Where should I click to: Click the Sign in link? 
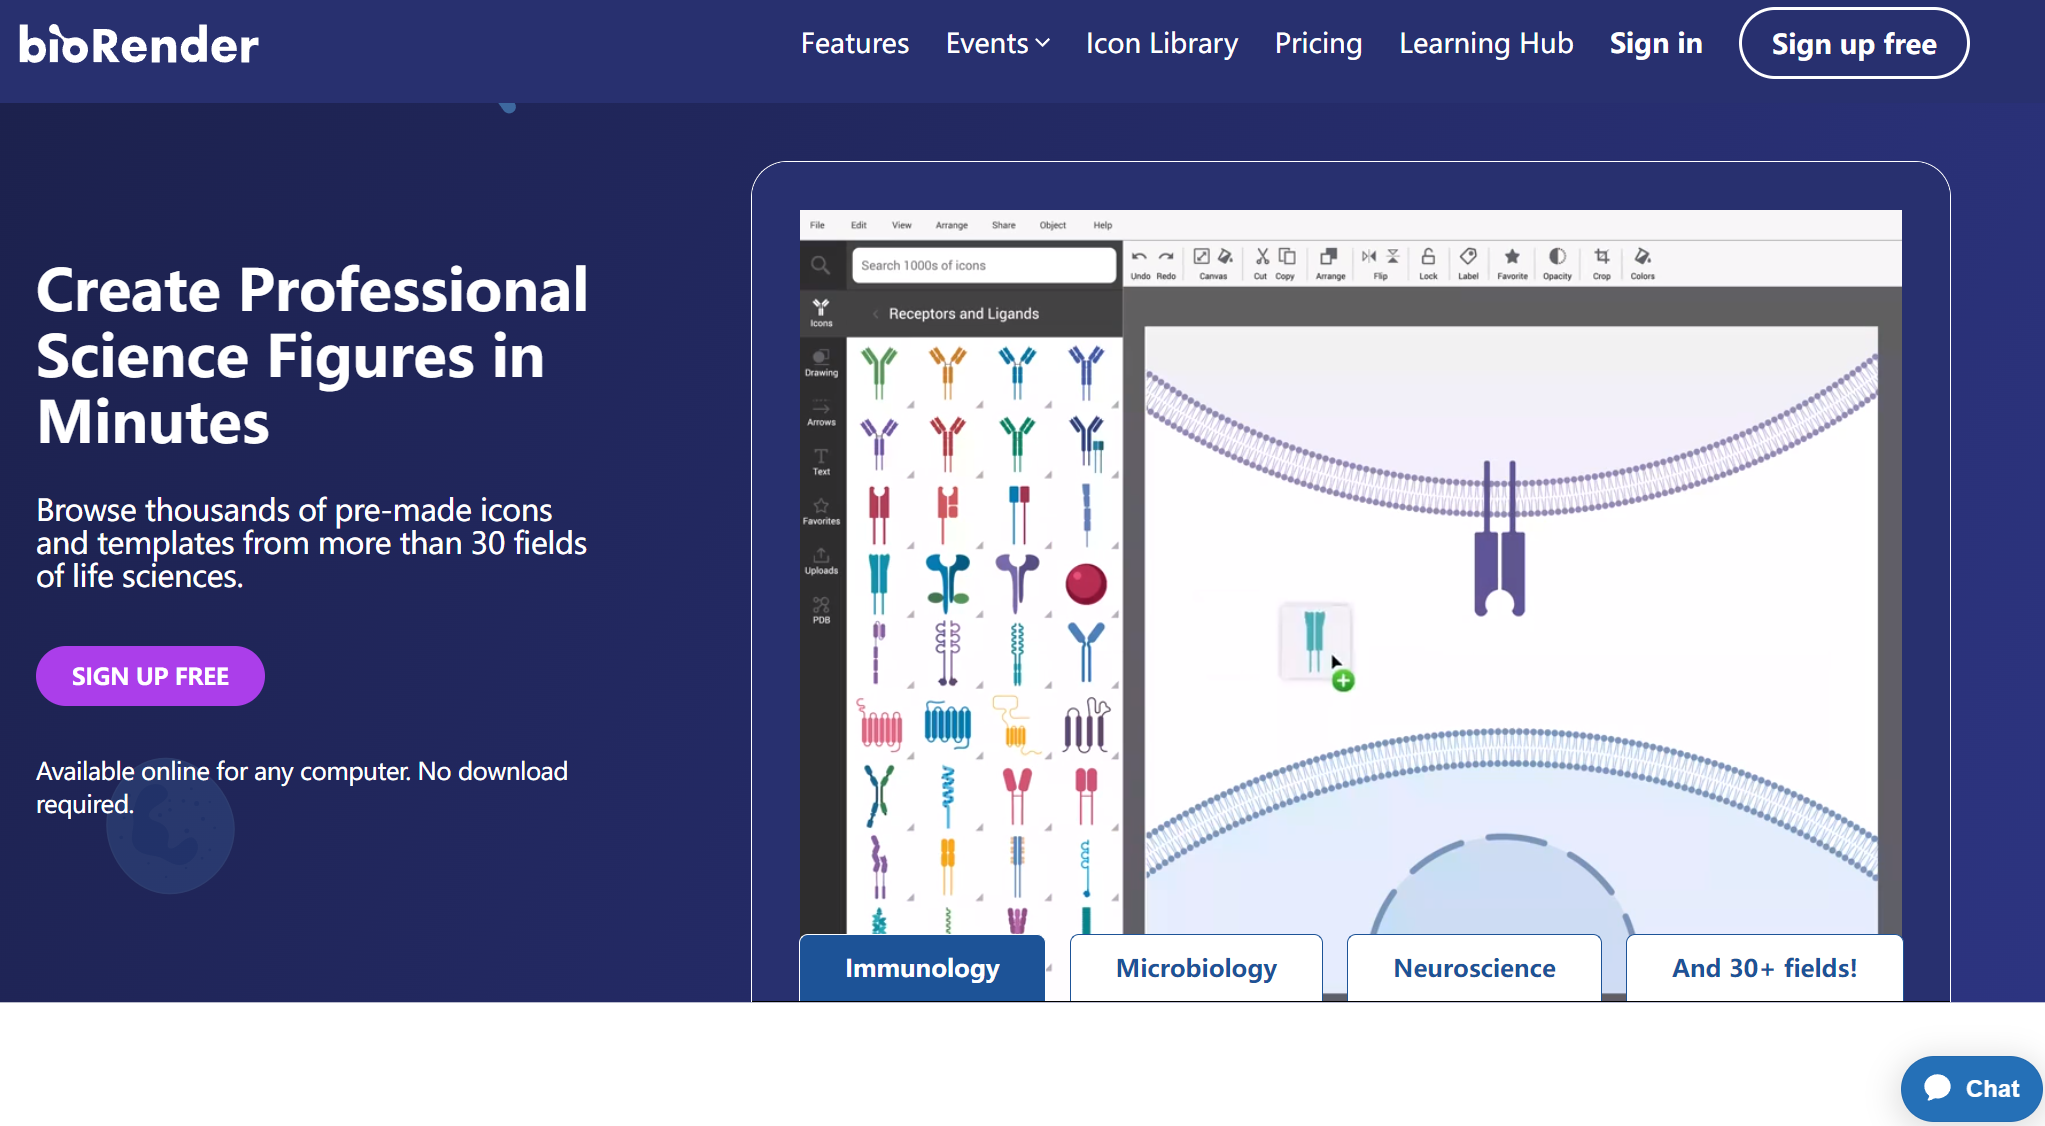point(1655,44)
